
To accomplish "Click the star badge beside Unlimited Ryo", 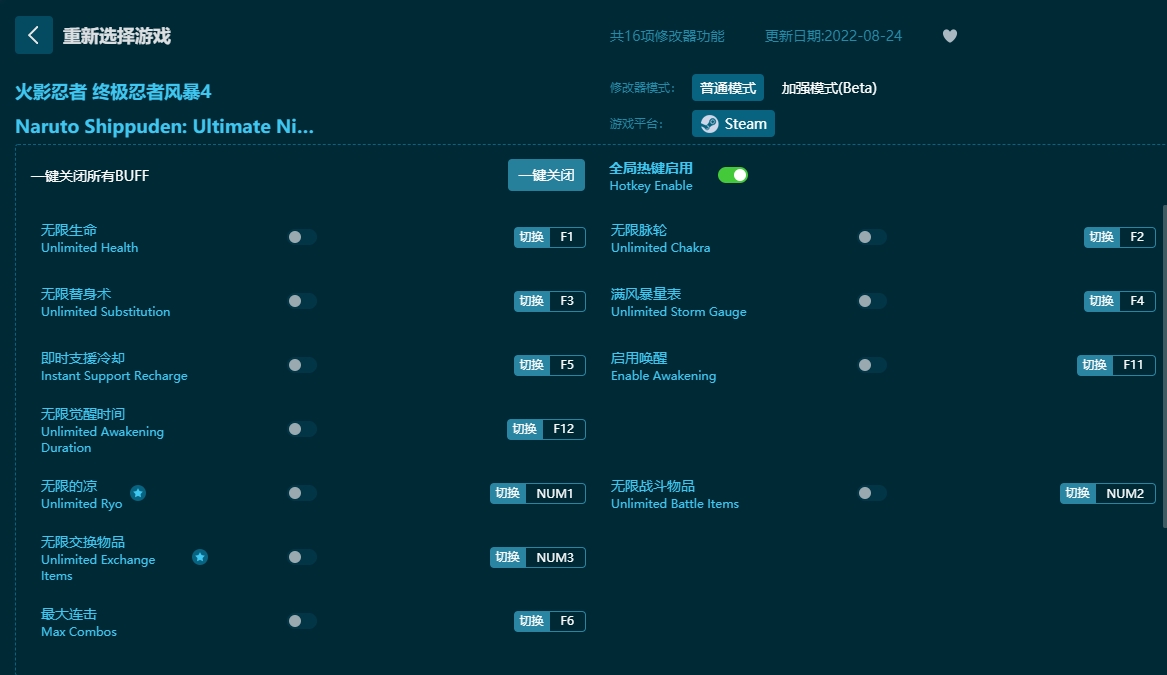I will 138,493.
